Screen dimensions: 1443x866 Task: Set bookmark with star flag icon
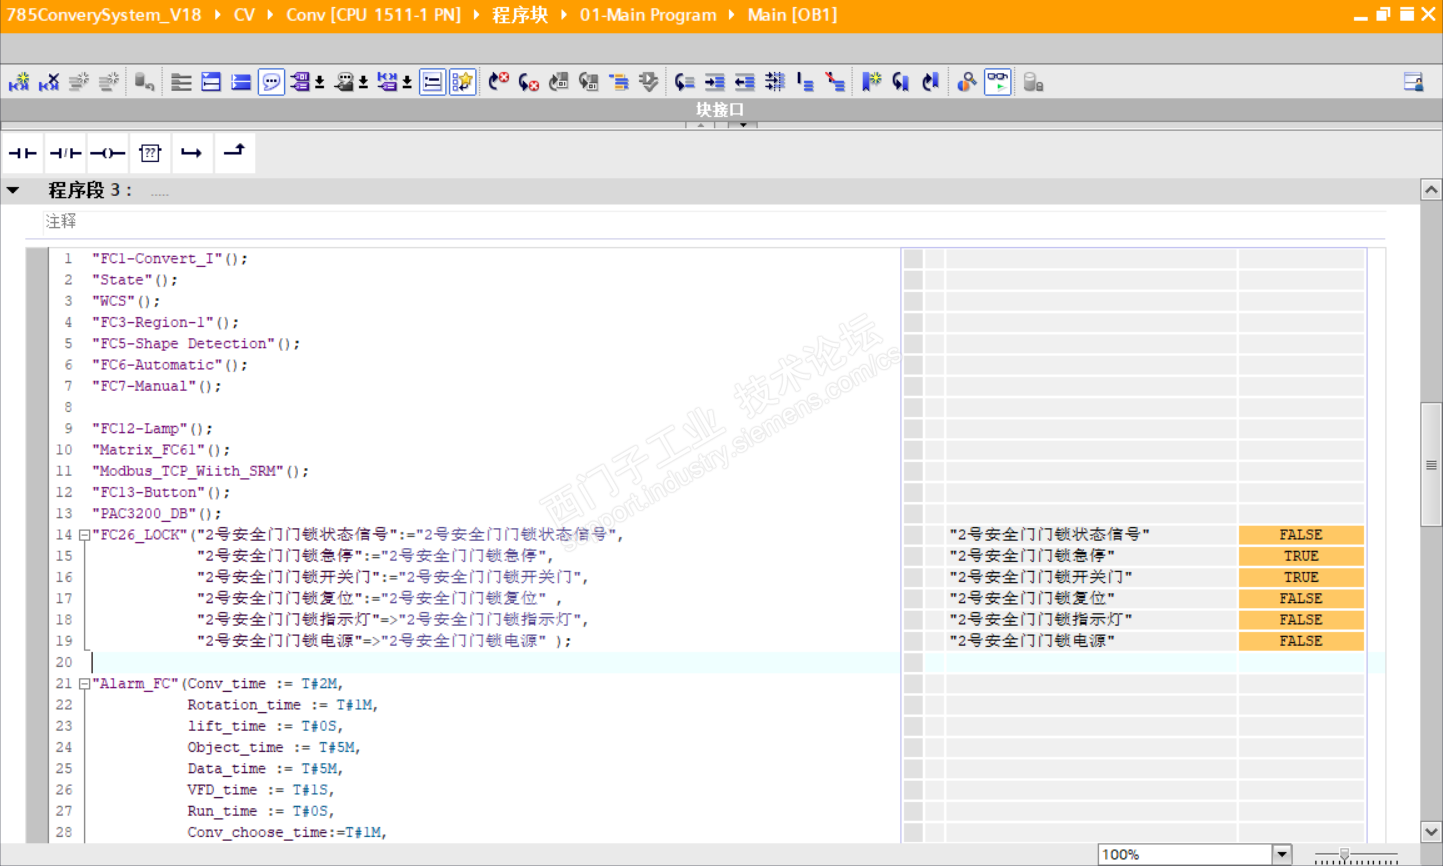pyautogui.click(x=872, y=82)
